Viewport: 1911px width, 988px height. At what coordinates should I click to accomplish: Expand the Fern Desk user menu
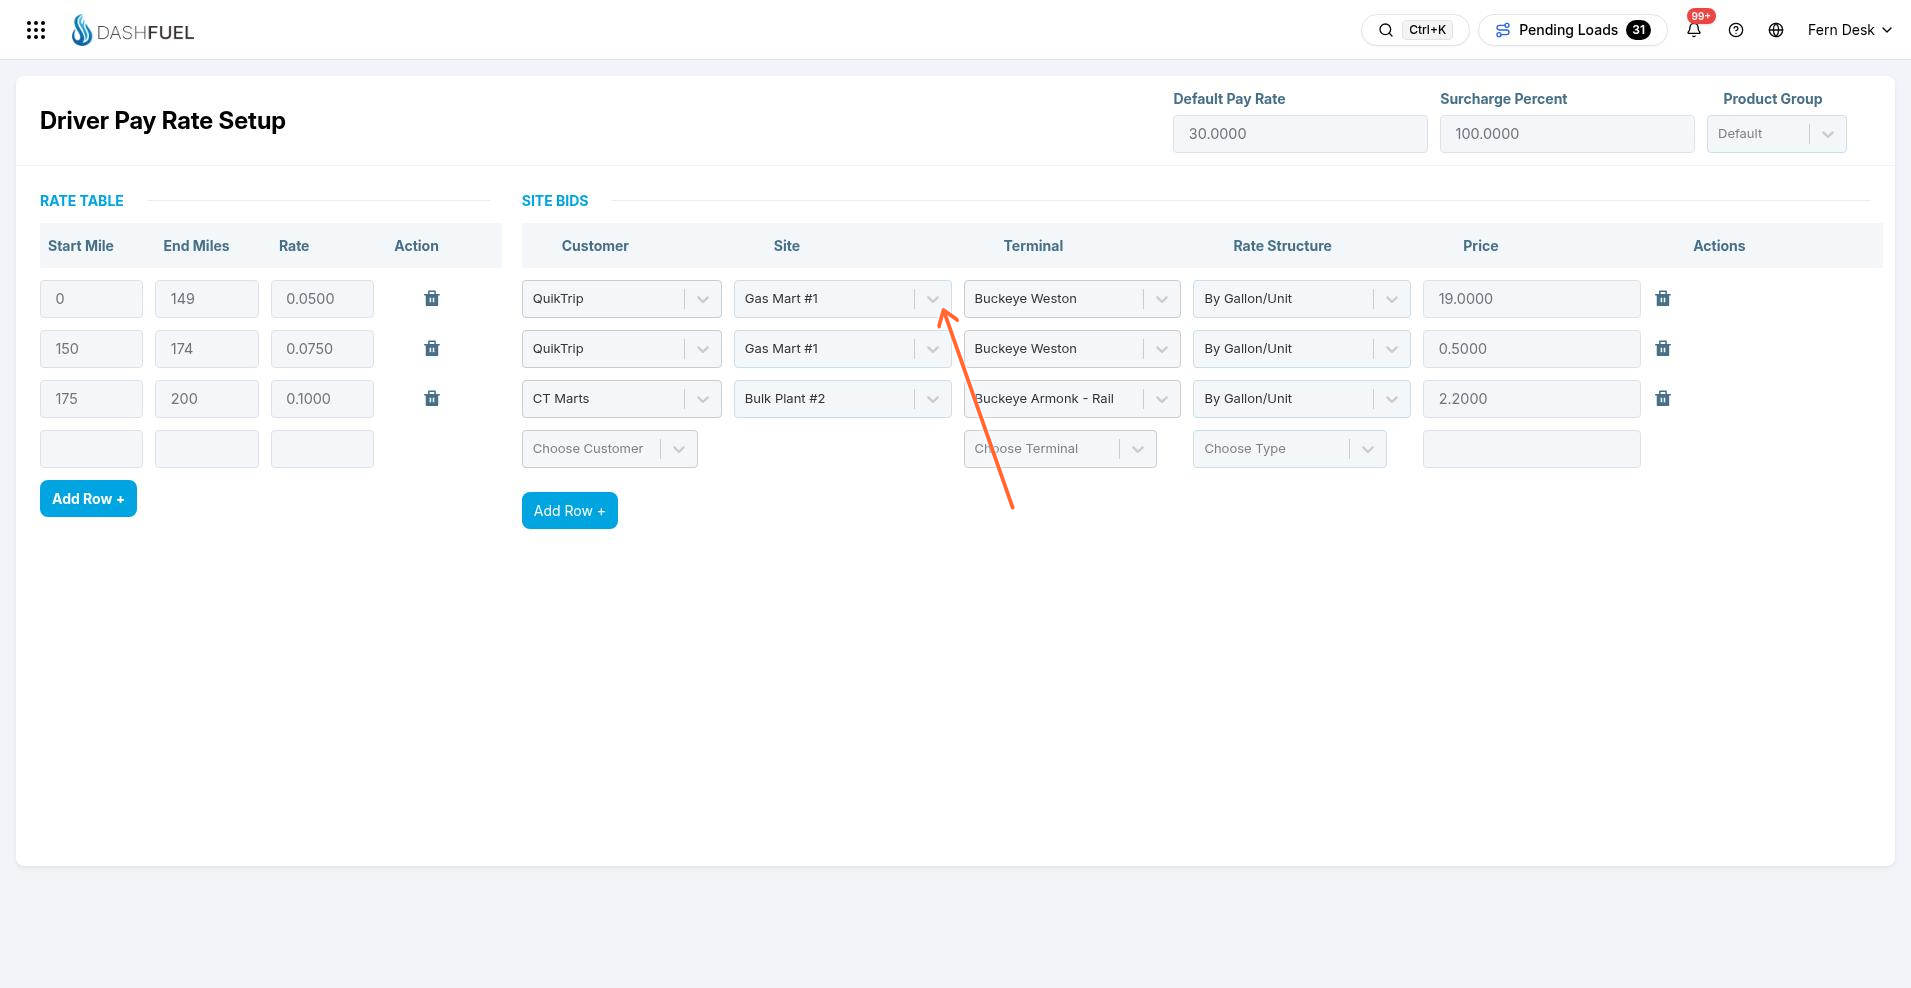(1849, 30)
